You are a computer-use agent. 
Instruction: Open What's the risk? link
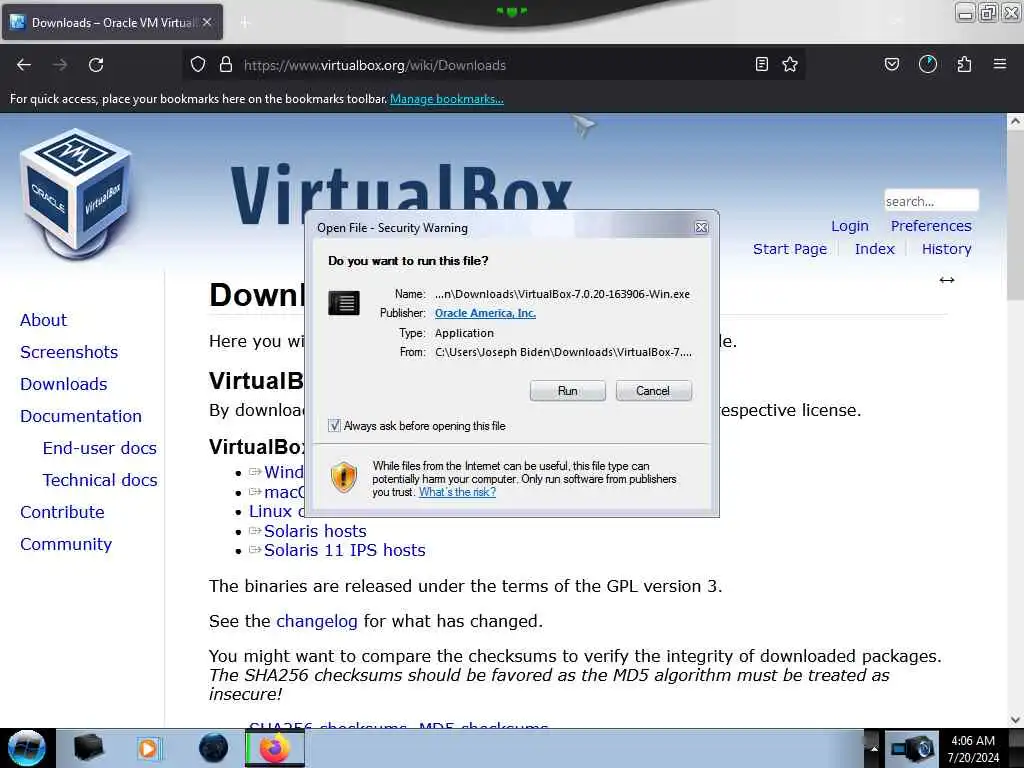pos(457,492)
